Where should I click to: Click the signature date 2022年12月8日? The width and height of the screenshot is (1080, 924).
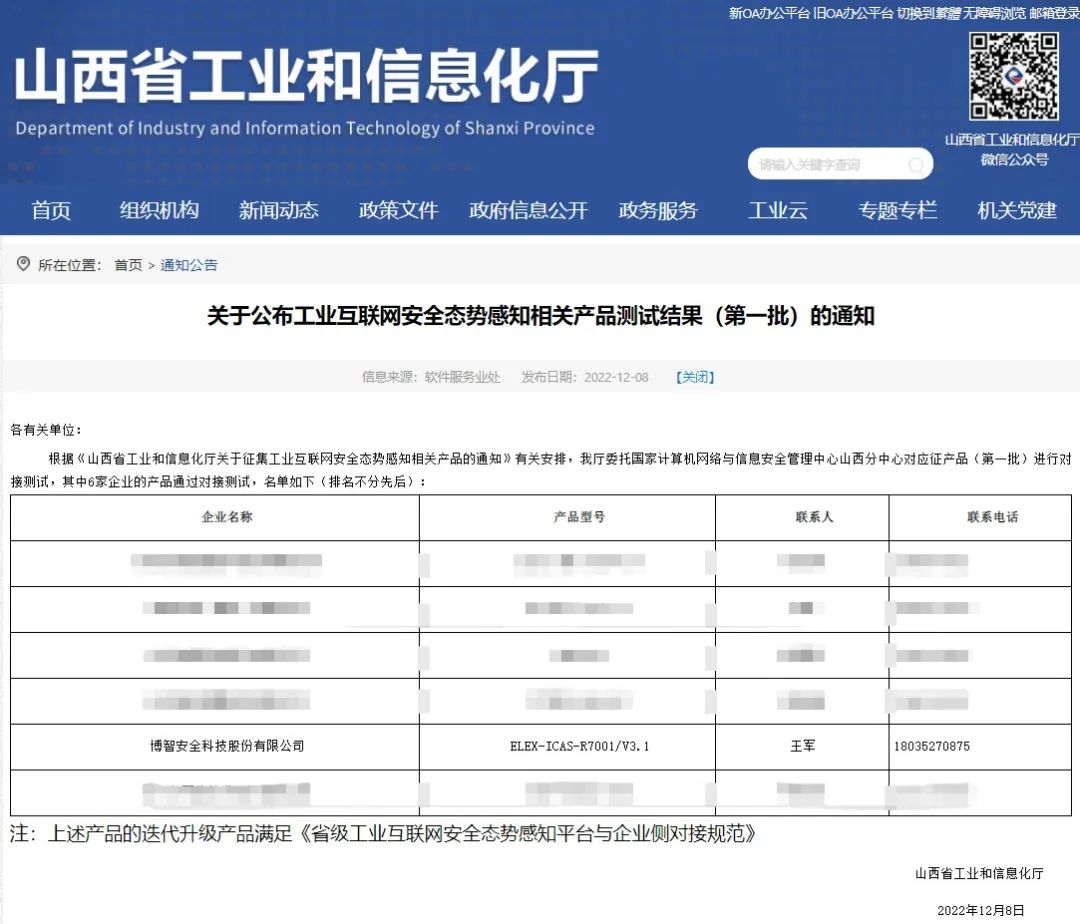tap(981, 910)
